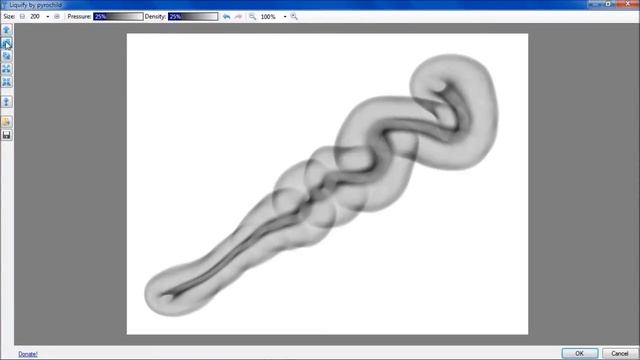Viewport: 640px width, 360px height.
Task: Select the Twirl clockwise tool under the cursor
Action: coord(7,43)
